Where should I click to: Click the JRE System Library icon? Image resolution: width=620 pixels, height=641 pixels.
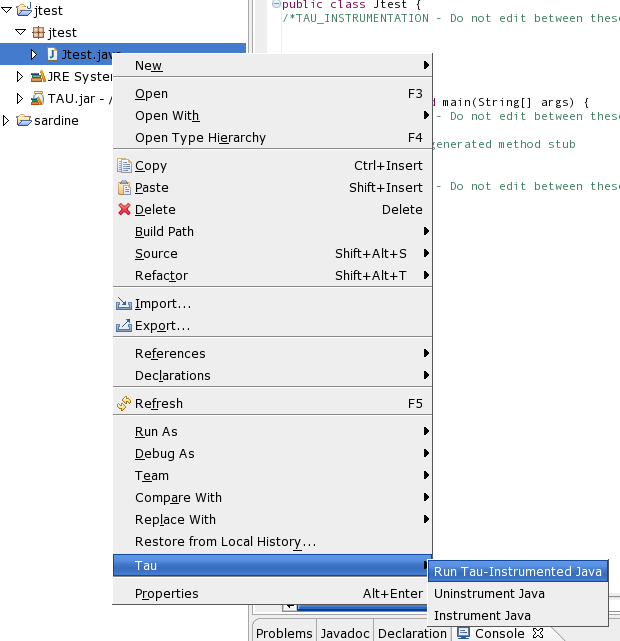(38, 76)
